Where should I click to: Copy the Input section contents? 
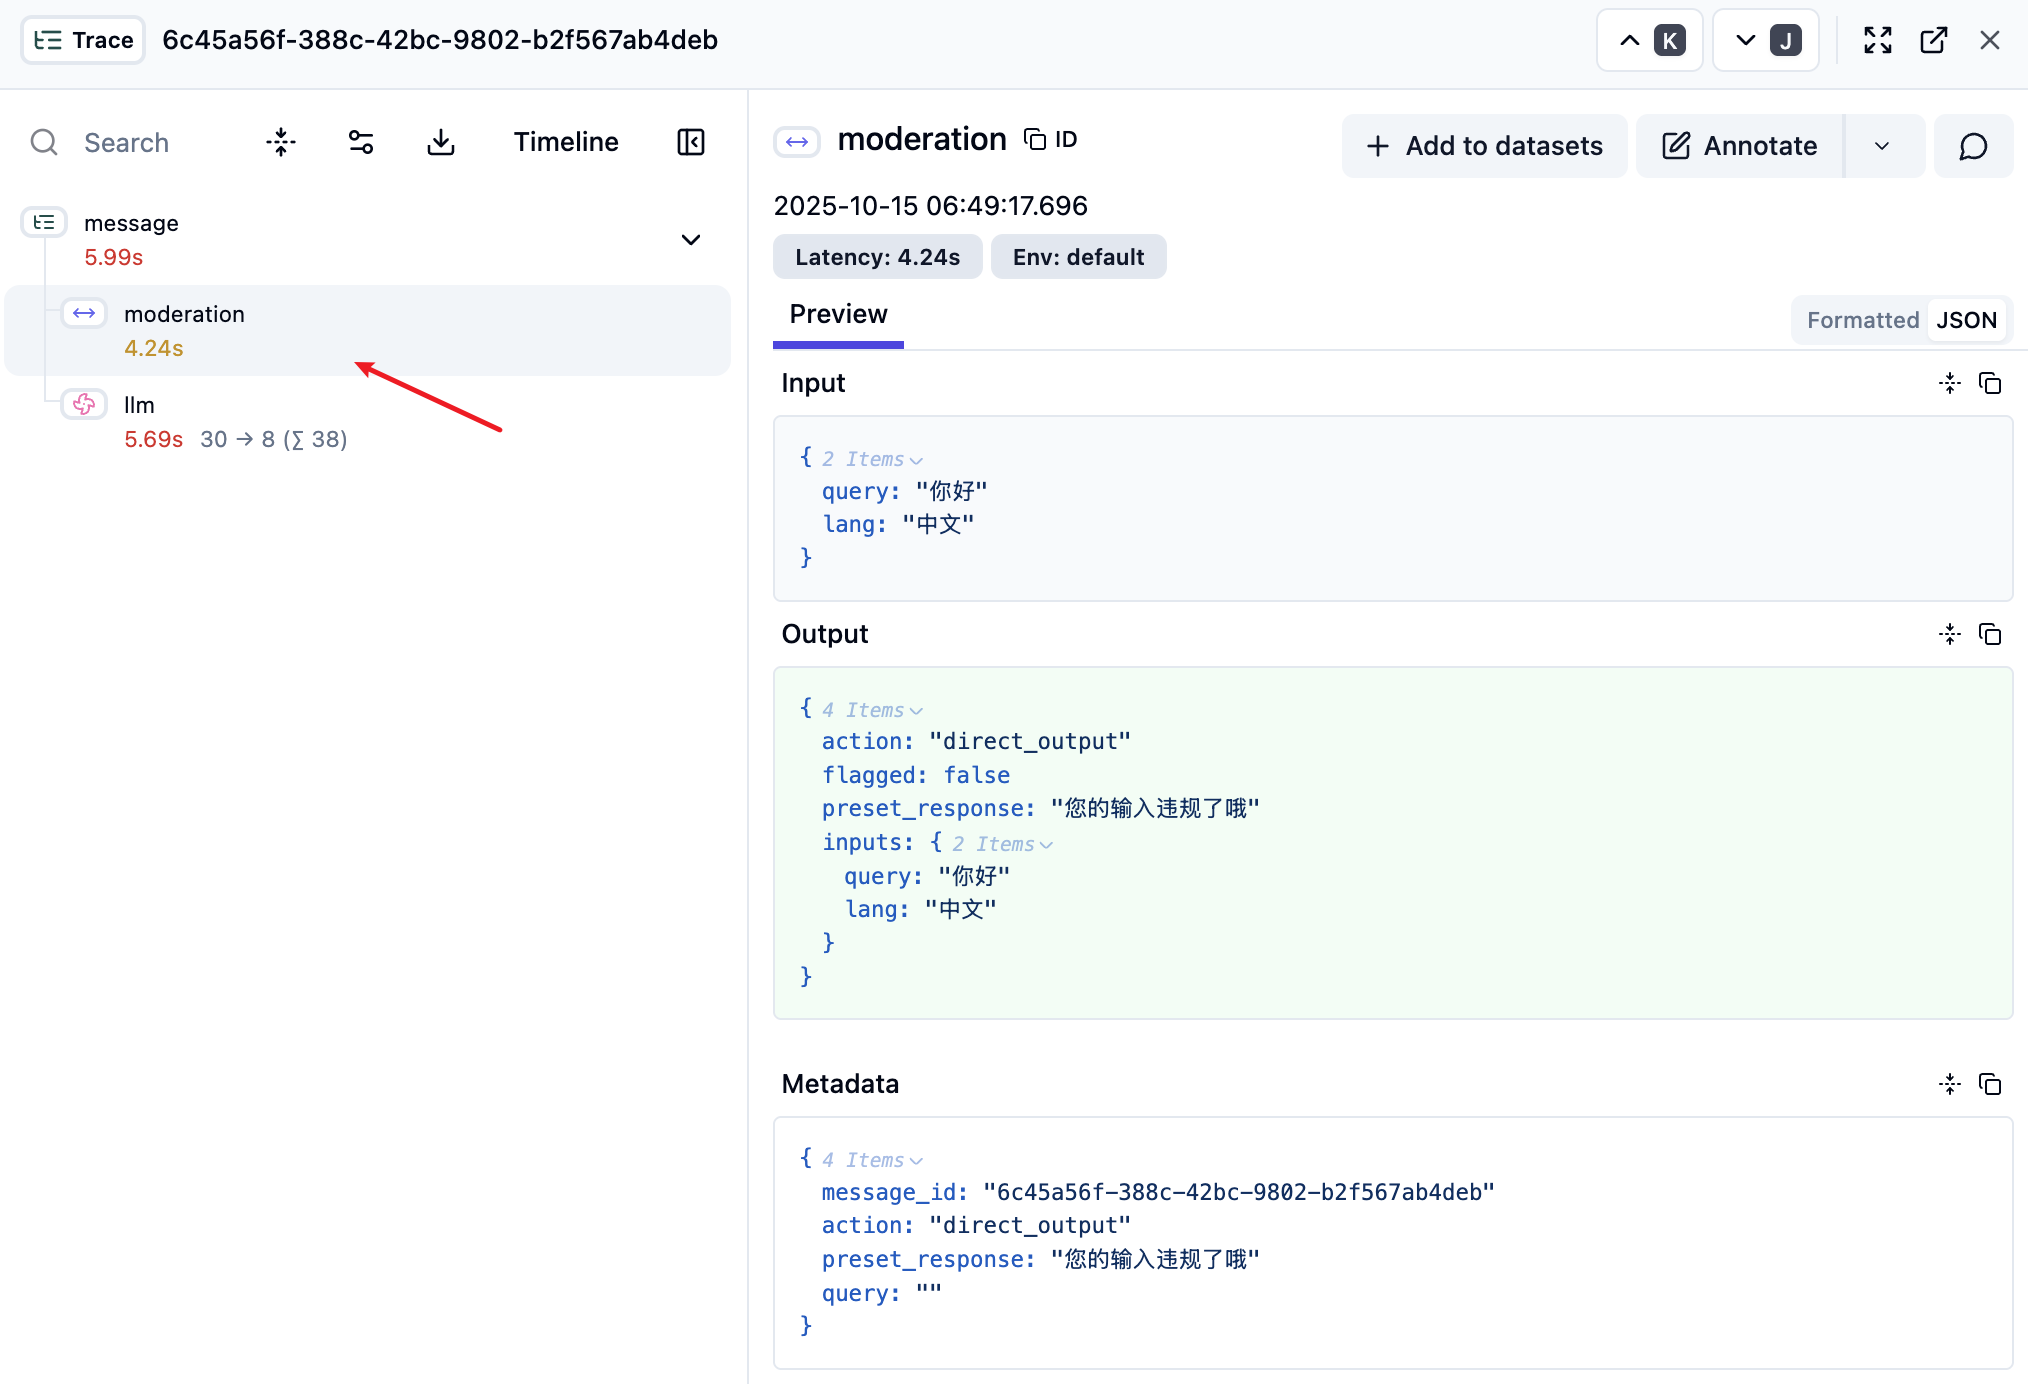[x=1990, y=383]
